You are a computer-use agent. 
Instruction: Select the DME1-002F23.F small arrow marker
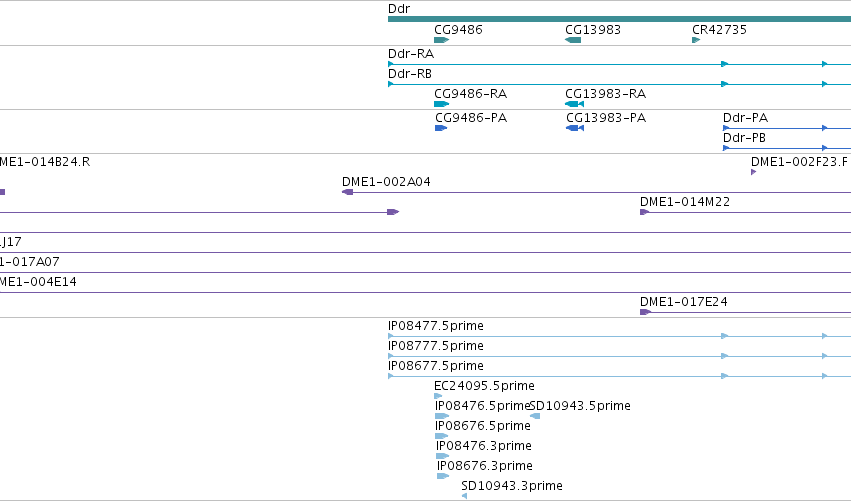tap(753, 172)
